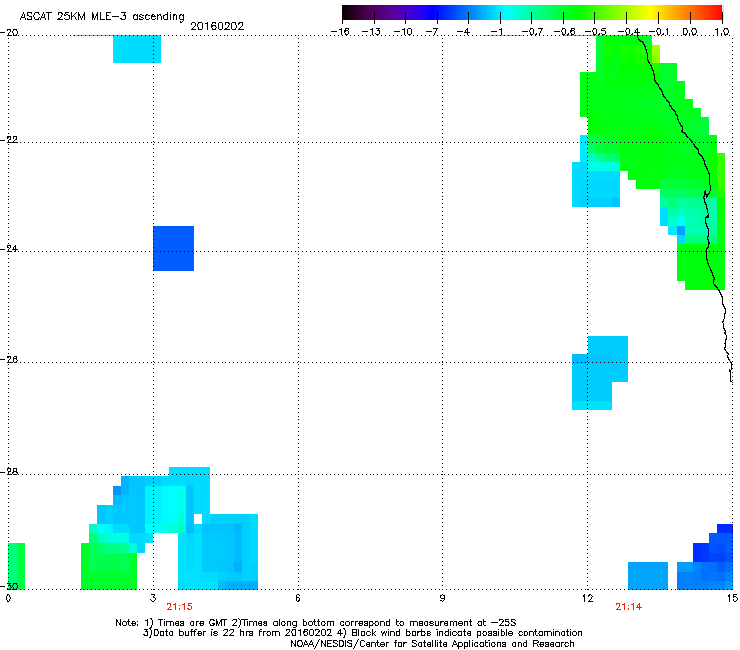Click the latitude axis label -24
The width and height of the screenshot is (740, 650).
point(9,248)
